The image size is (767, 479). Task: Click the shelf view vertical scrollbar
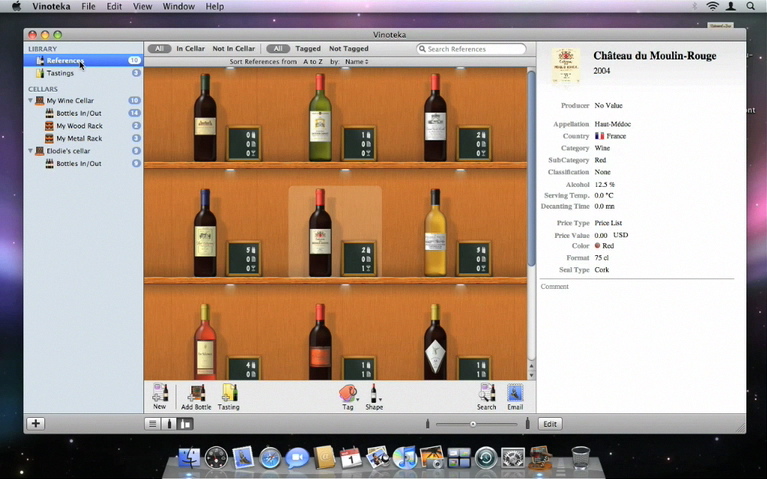(x=531, y=169)
